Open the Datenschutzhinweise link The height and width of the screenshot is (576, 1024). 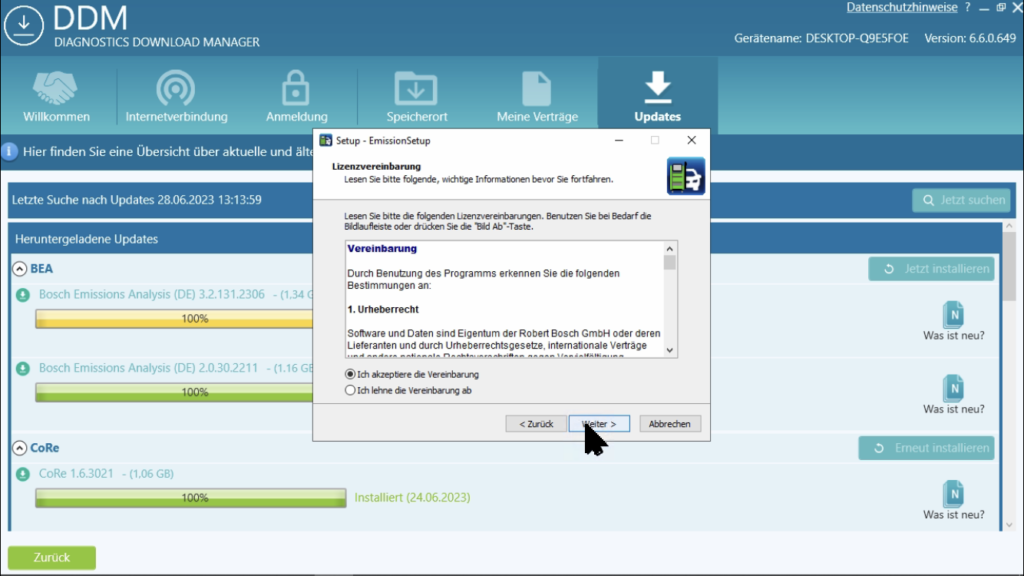point(901,7)
